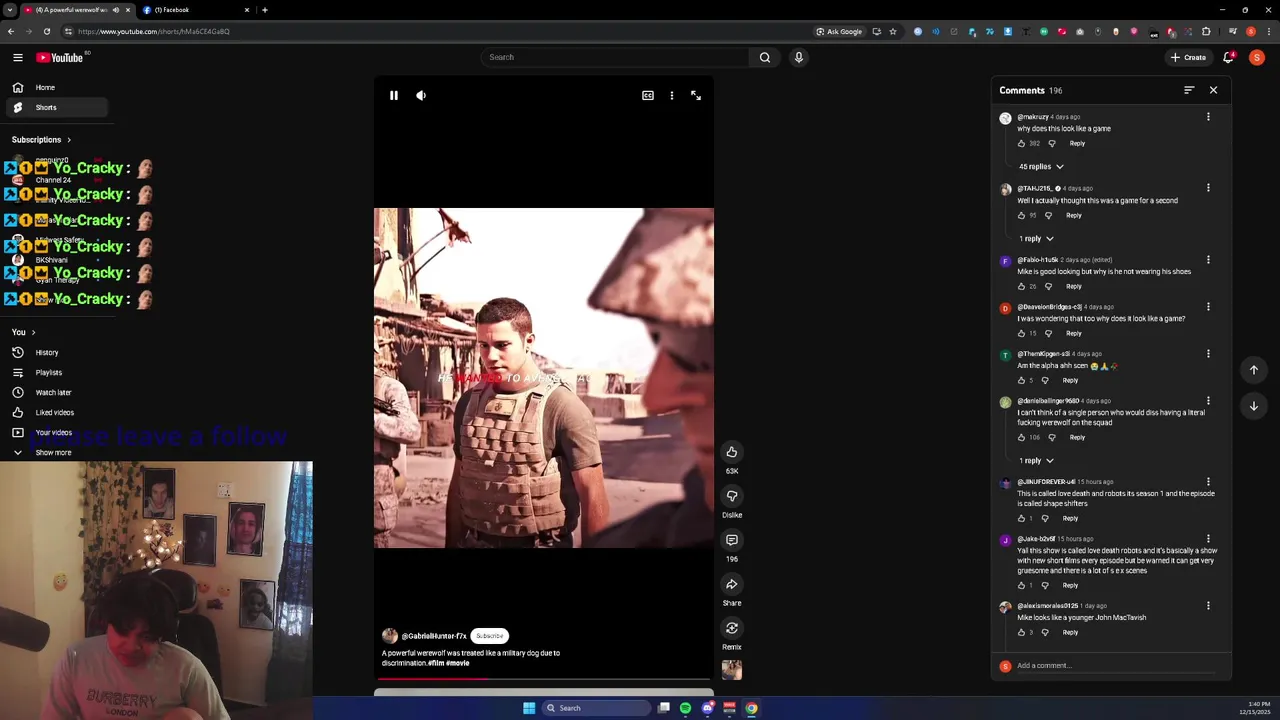
Task: Open the Short's comments button
Action: [732, 540]
